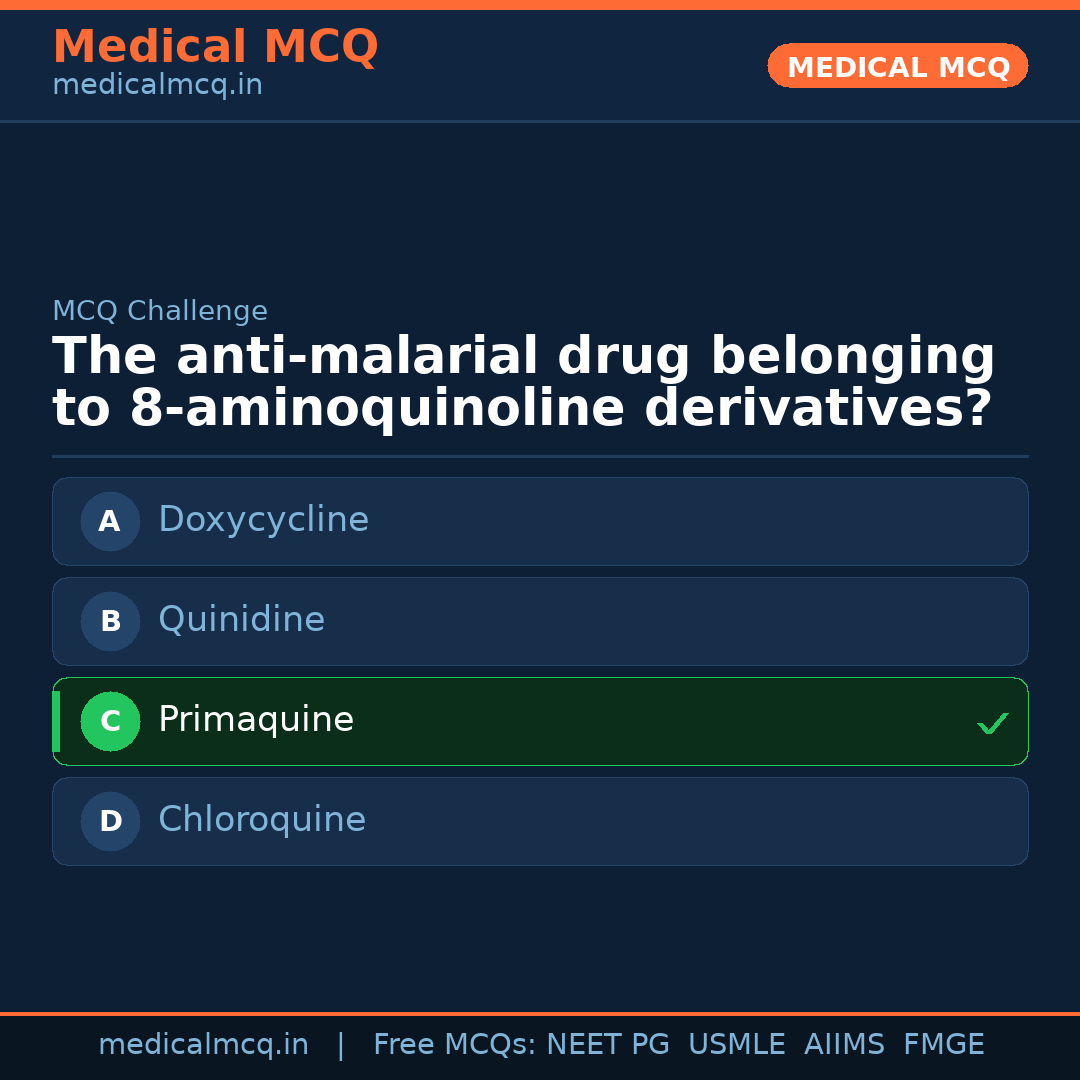
Task: Click AIIMS in the footer
Action: pos(844,1045)
